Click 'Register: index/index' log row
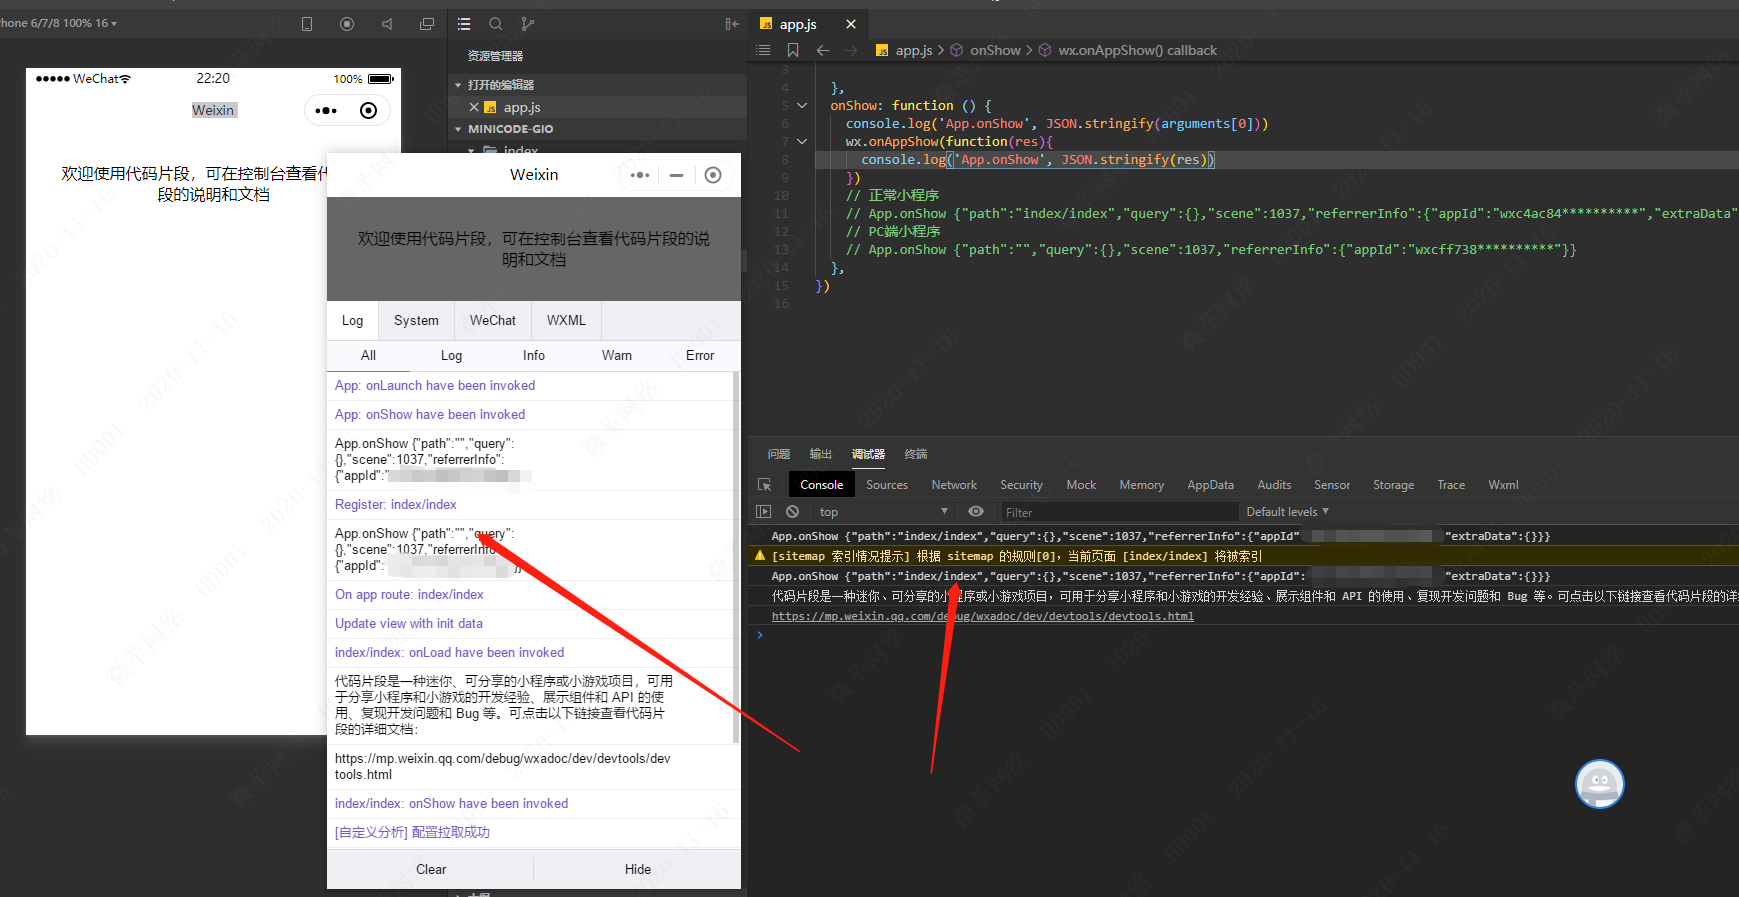Viewport: 1739px width, 897px height. (x=531, y=505)
